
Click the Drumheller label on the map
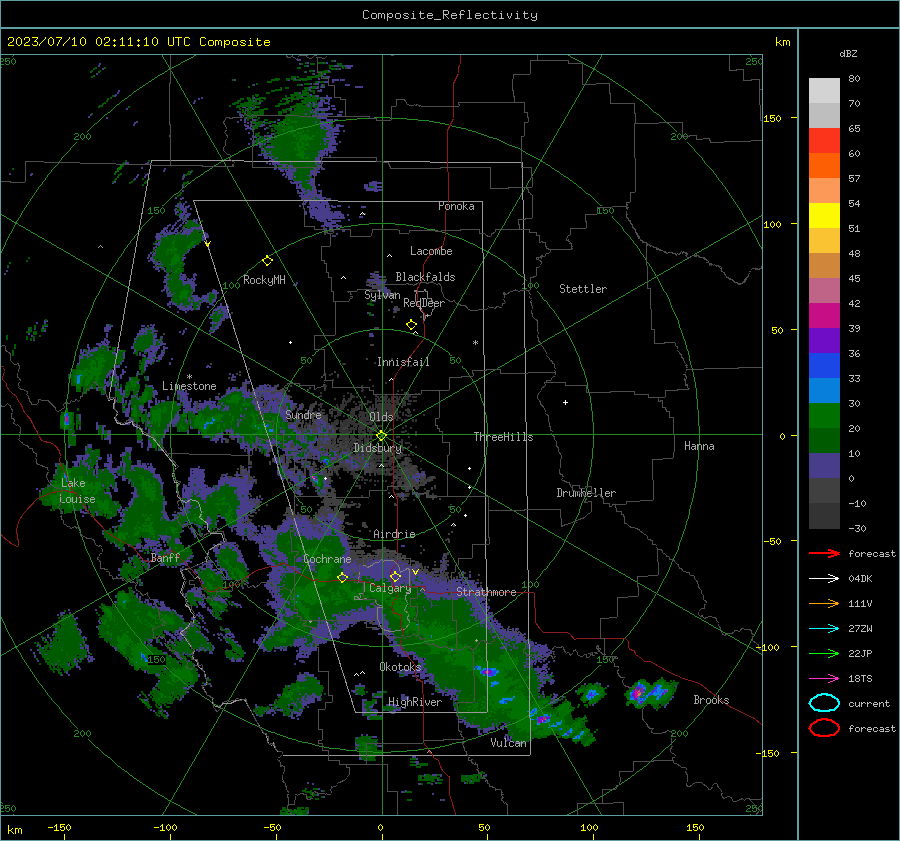[586, 493]
